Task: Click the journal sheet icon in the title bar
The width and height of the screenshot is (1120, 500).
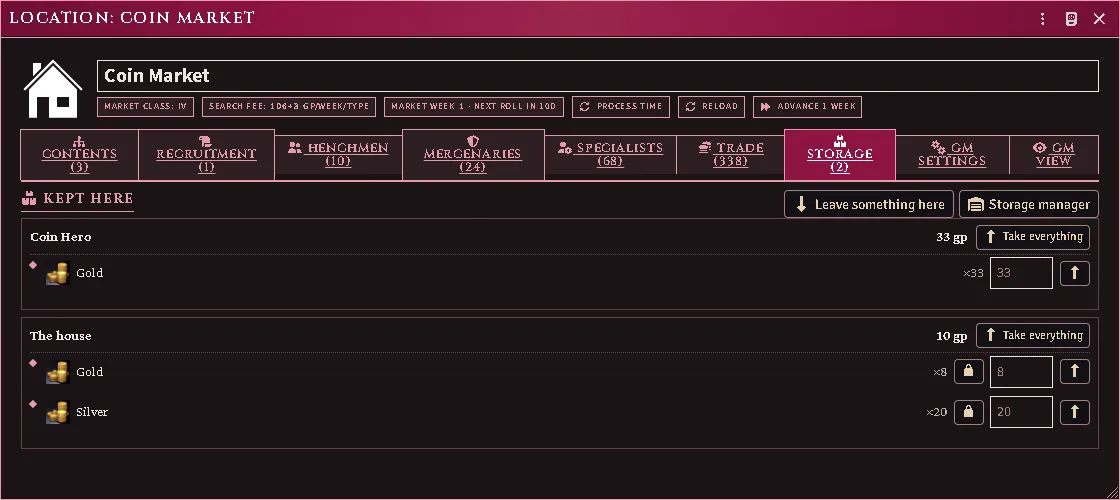Action: click(1071, 19)
